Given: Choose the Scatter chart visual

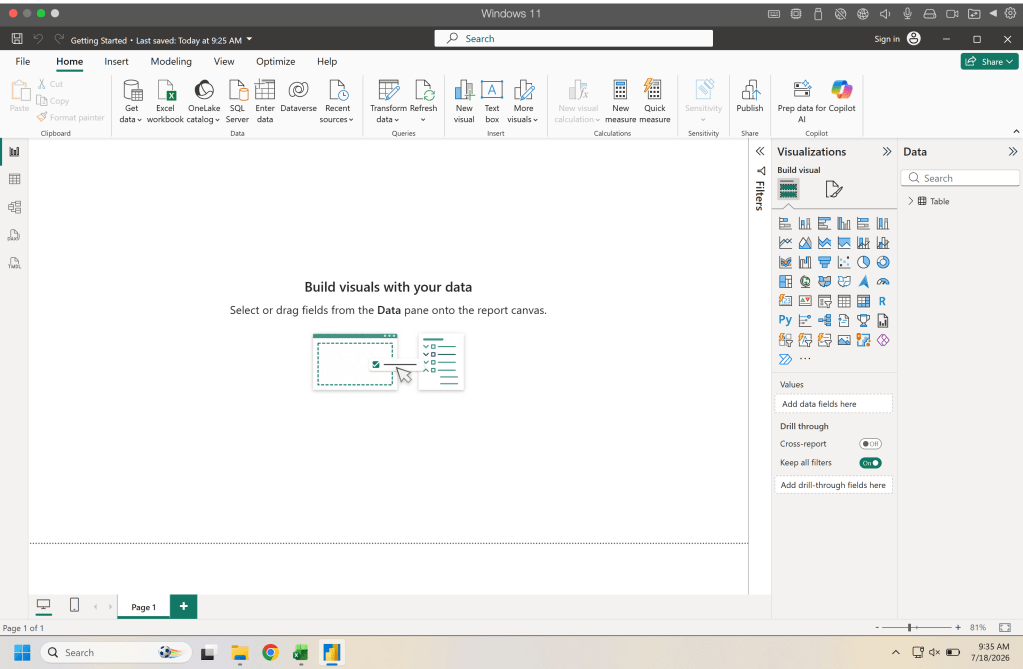Looking at the screenshot, I should click(x=844, y=262).
